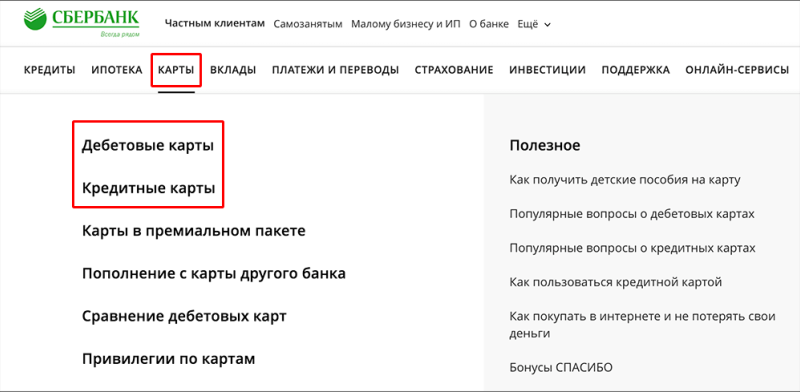Open the О банке page

(x=489, y=24)
